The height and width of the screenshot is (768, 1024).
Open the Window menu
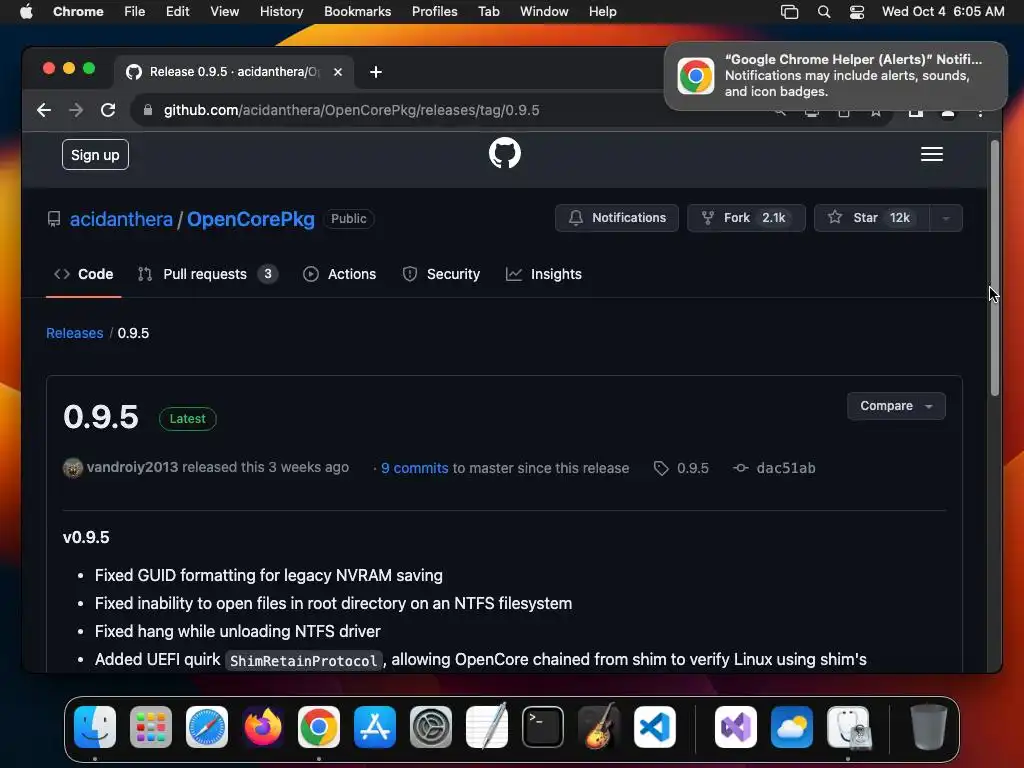(544, 12)
